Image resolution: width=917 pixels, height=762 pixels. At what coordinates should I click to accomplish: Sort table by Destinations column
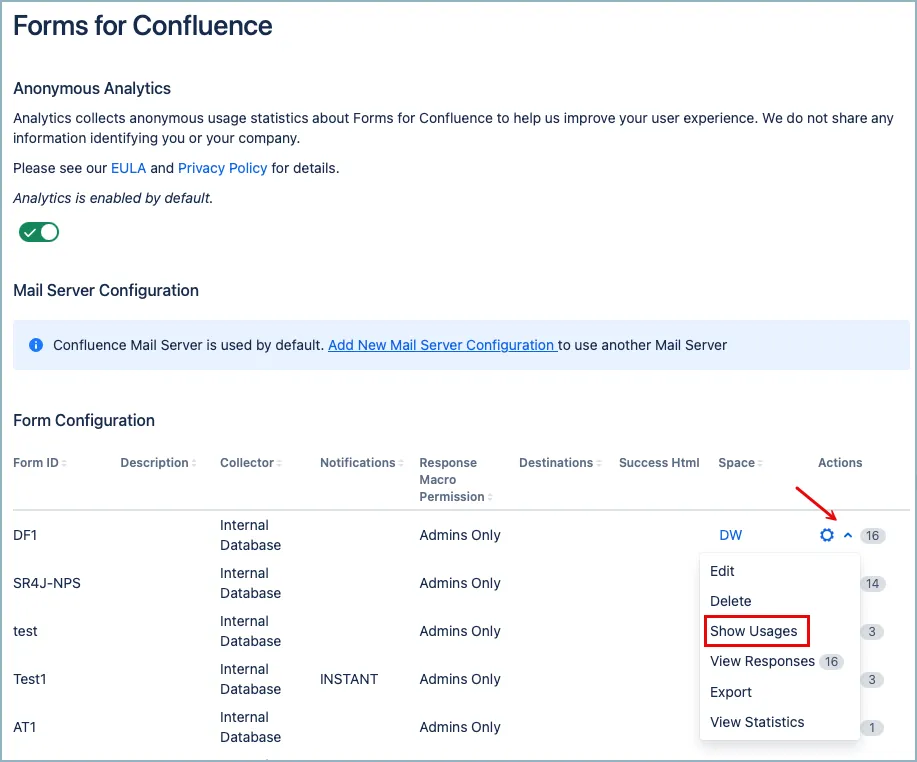[x=560, y=463]
